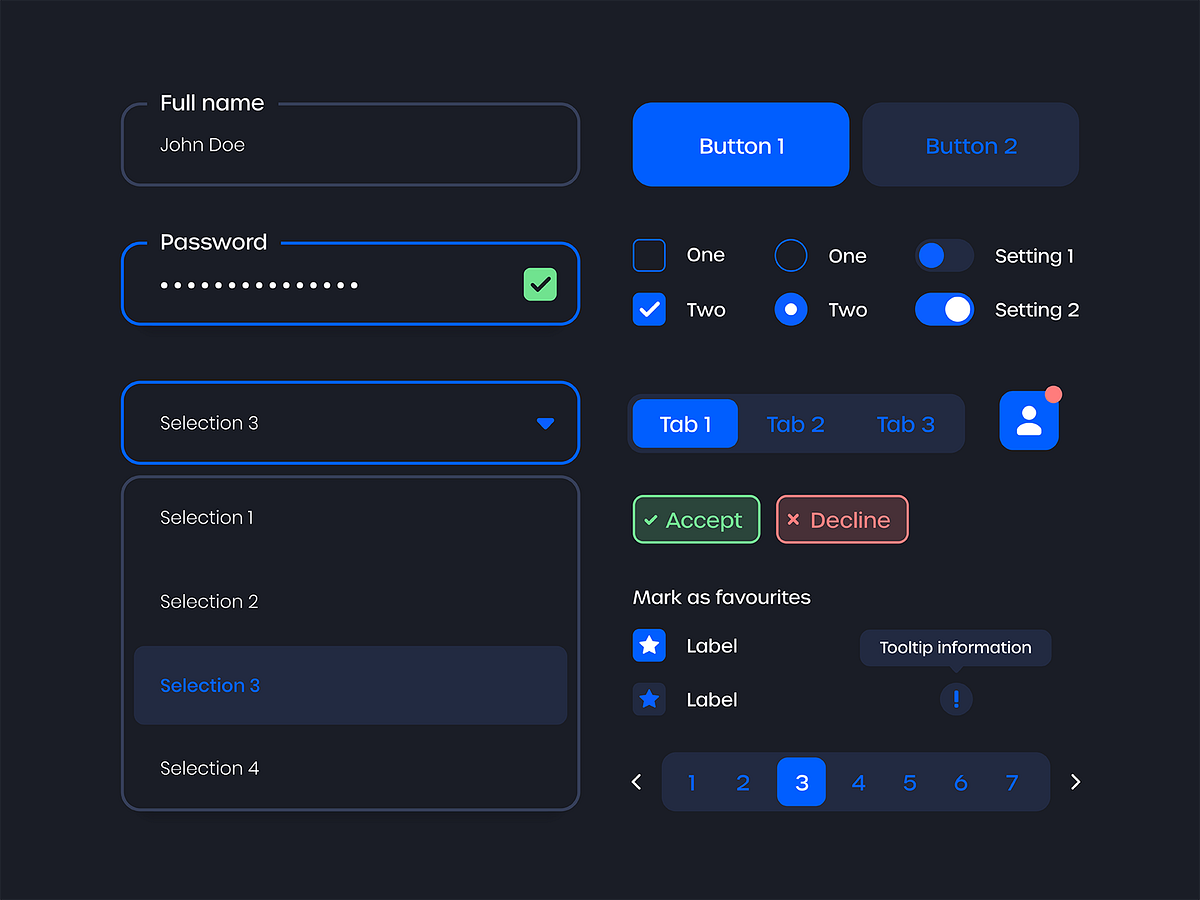Select the dimmed star icon next to second Label
The image size is (1200, 900).
(x=649, y=699)
